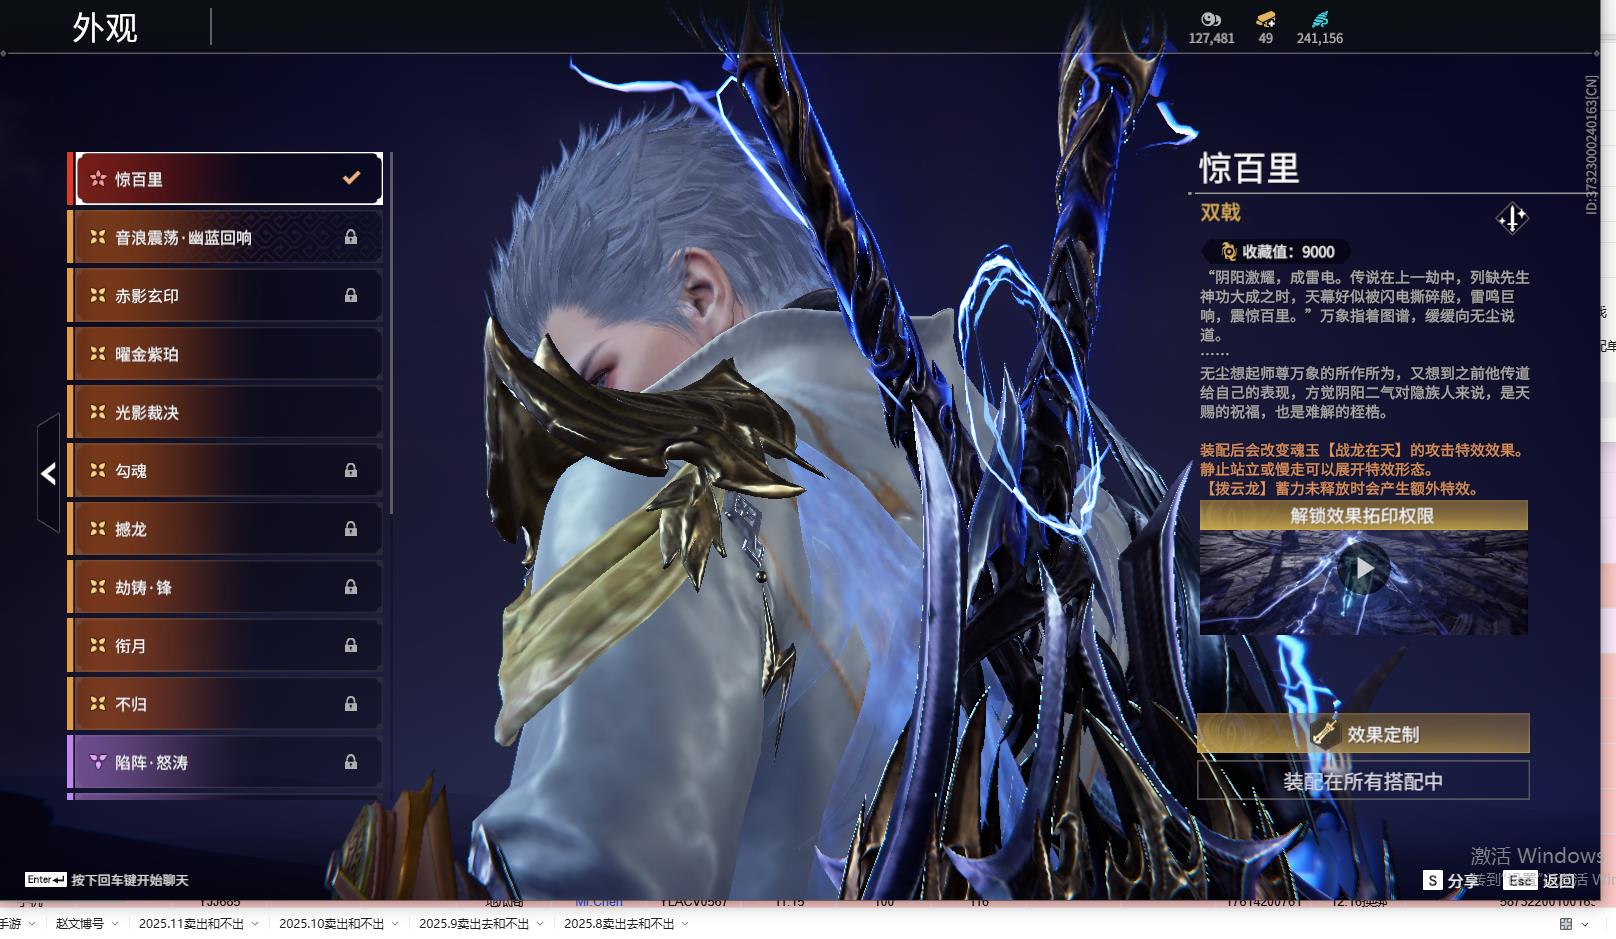Click the rarity icon beside 音浪震荡·幽蓝回响
This screenshot has width=1616, height=939.
[98, 237]
